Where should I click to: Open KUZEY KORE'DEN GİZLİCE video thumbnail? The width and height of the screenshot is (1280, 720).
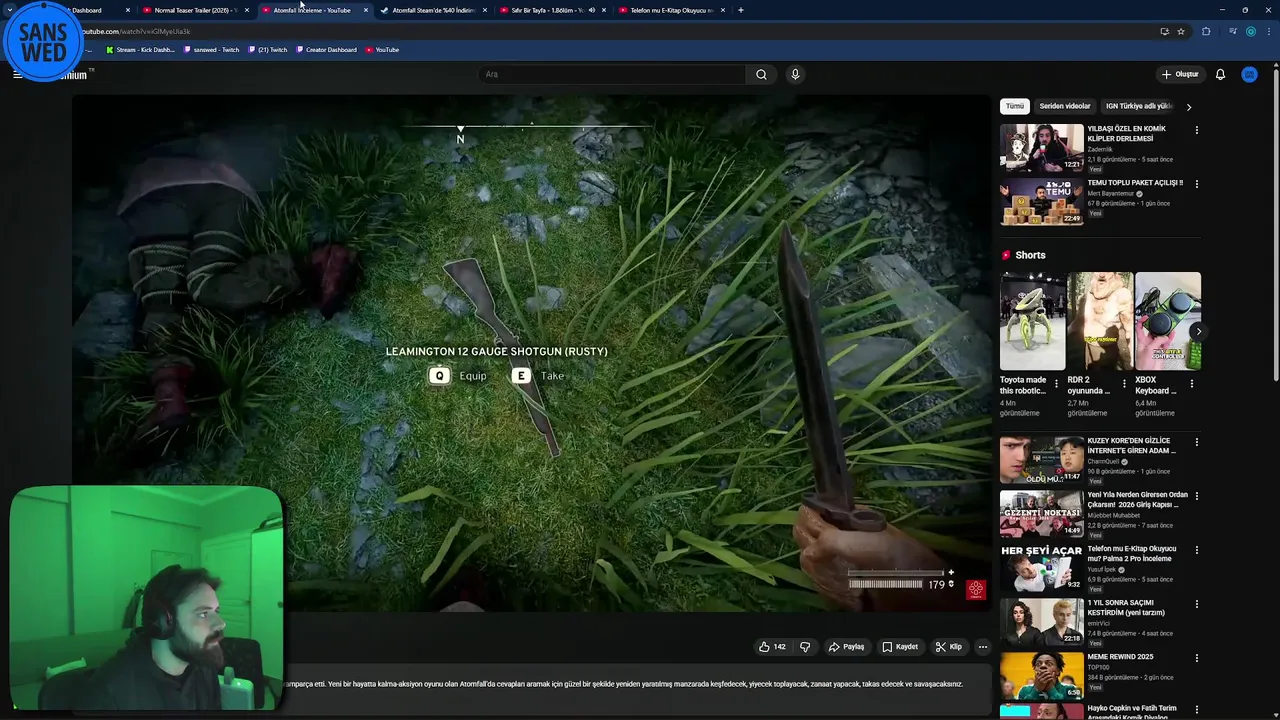[1041, 460]
